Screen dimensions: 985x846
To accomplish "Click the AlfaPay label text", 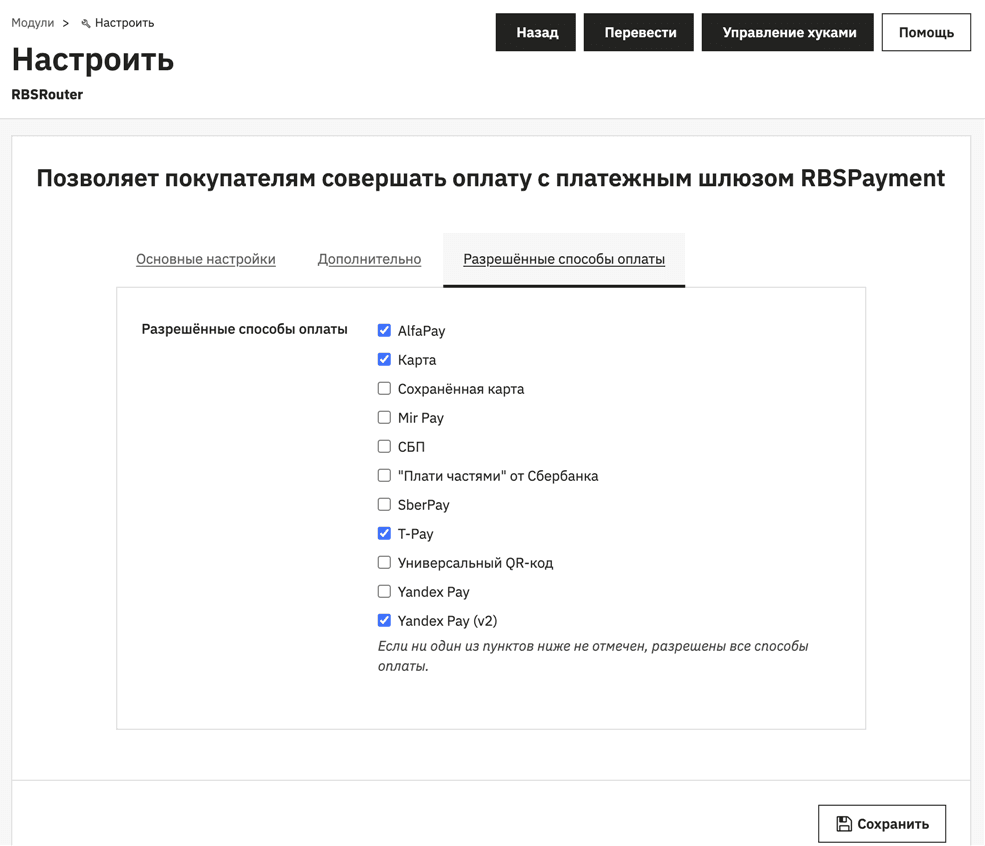I will point(422,331).
